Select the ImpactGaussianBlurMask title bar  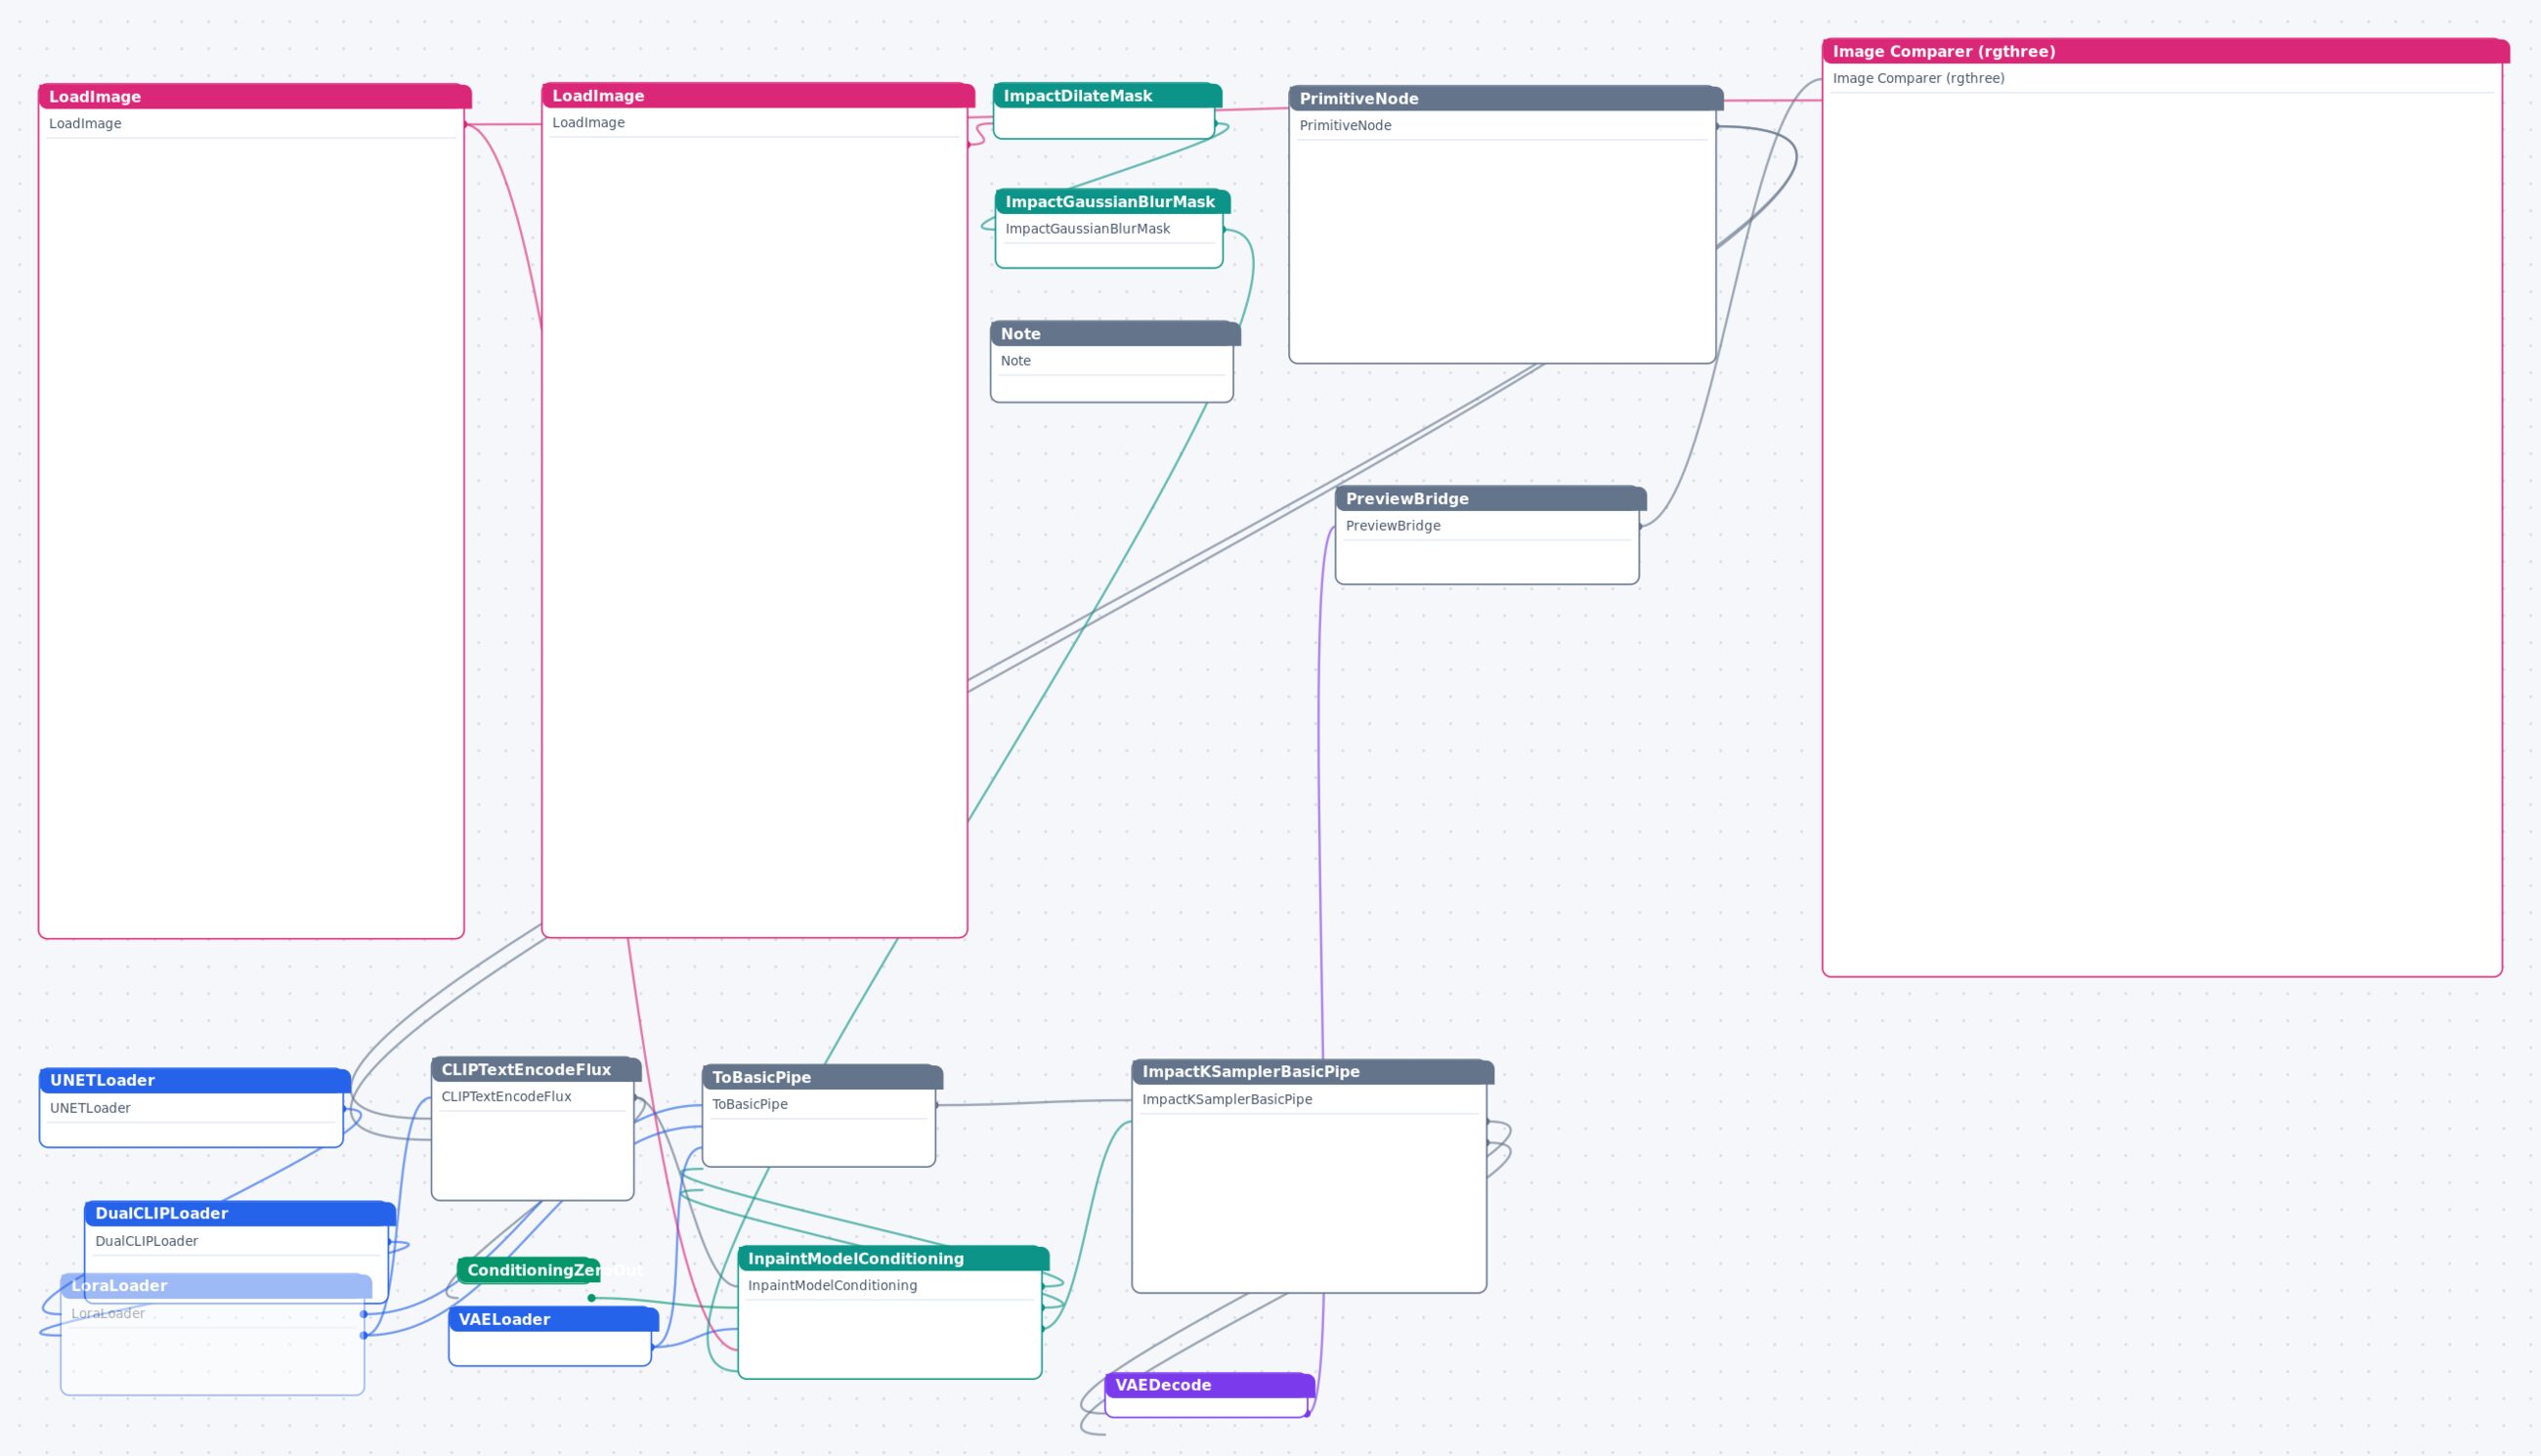tap(1112, 201)
